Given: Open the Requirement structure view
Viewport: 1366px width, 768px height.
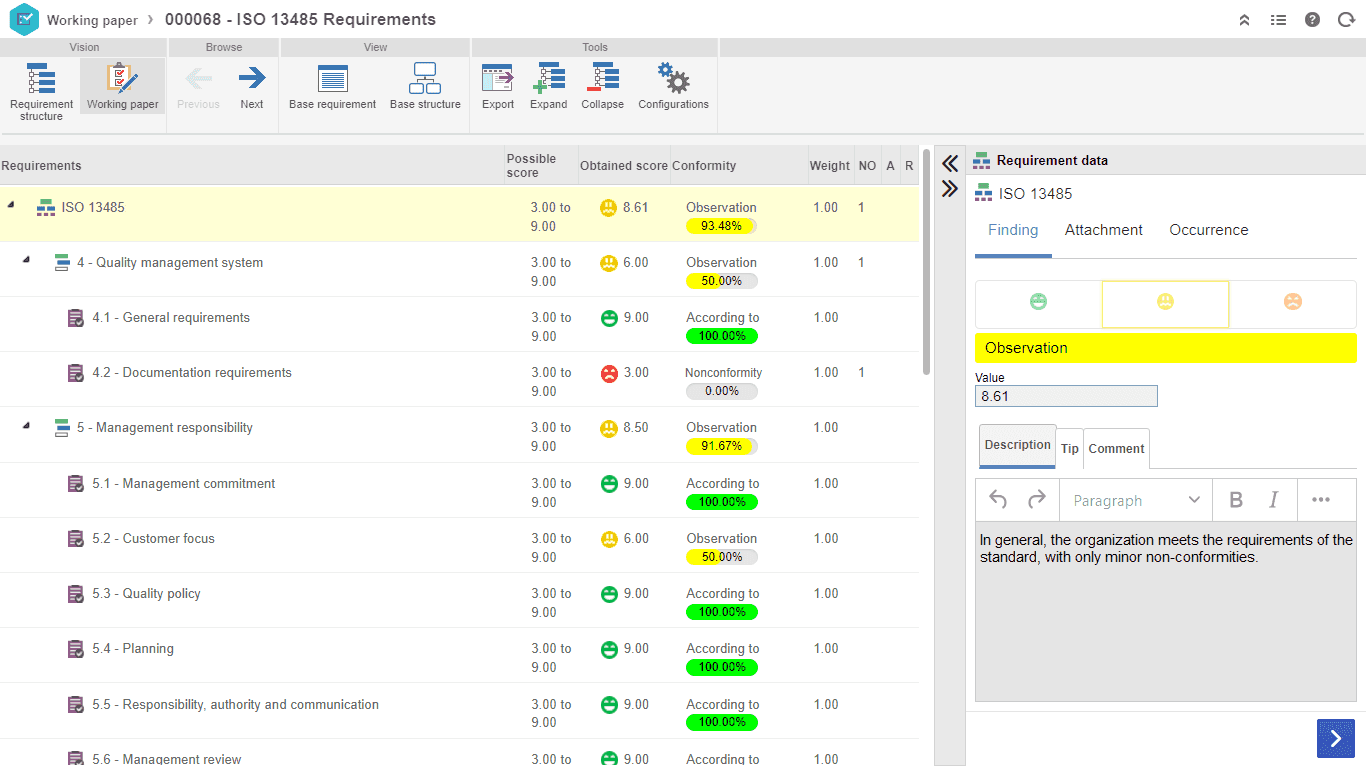Looking at the screenshot, I should pos(41,90).
